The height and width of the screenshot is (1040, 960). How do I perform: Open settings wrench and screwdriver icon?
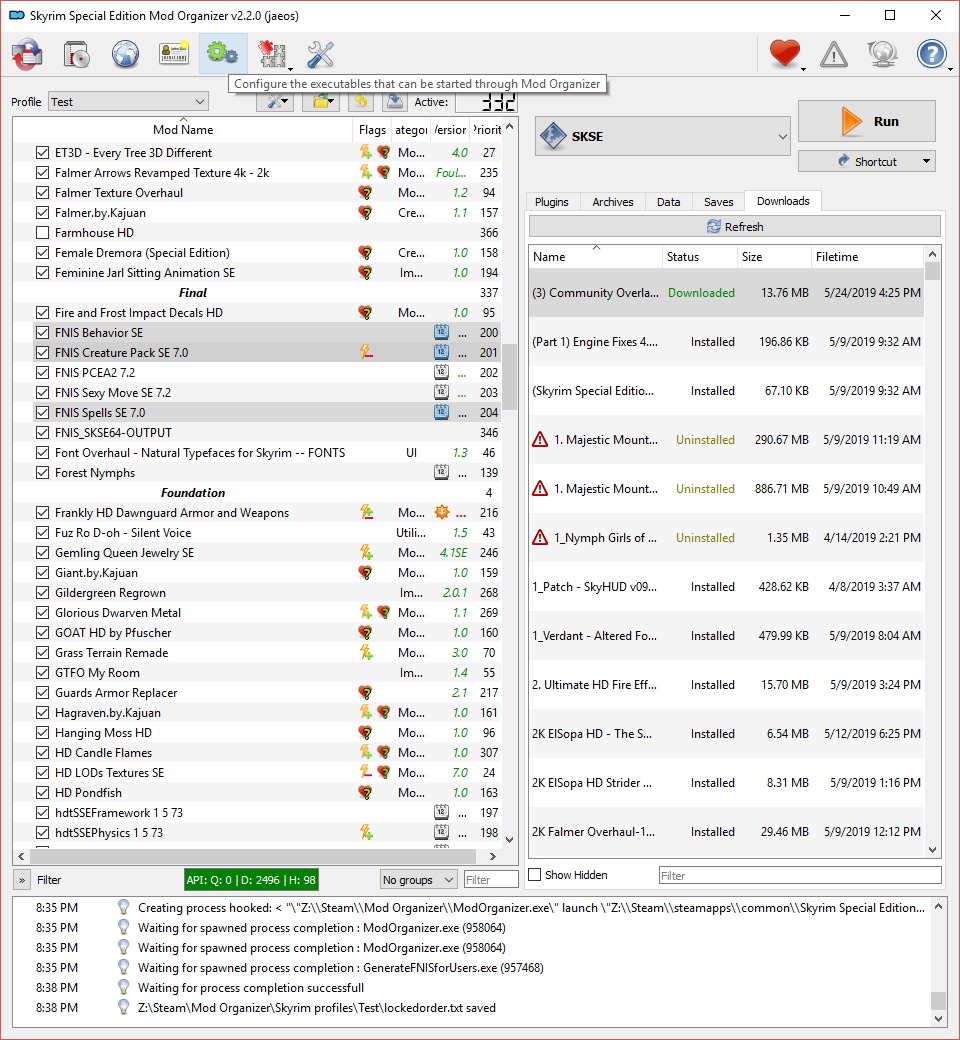tap(320, 54)
